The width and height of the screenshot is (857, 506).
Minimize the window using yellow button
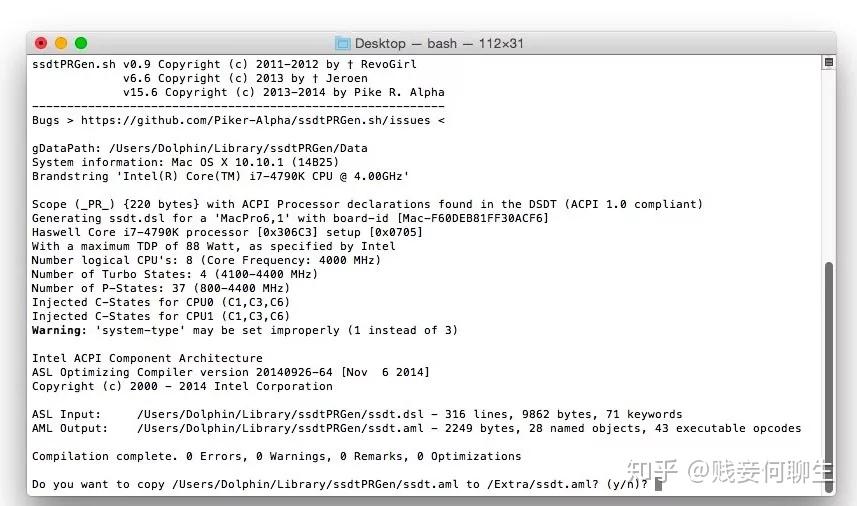coord(61,43)
